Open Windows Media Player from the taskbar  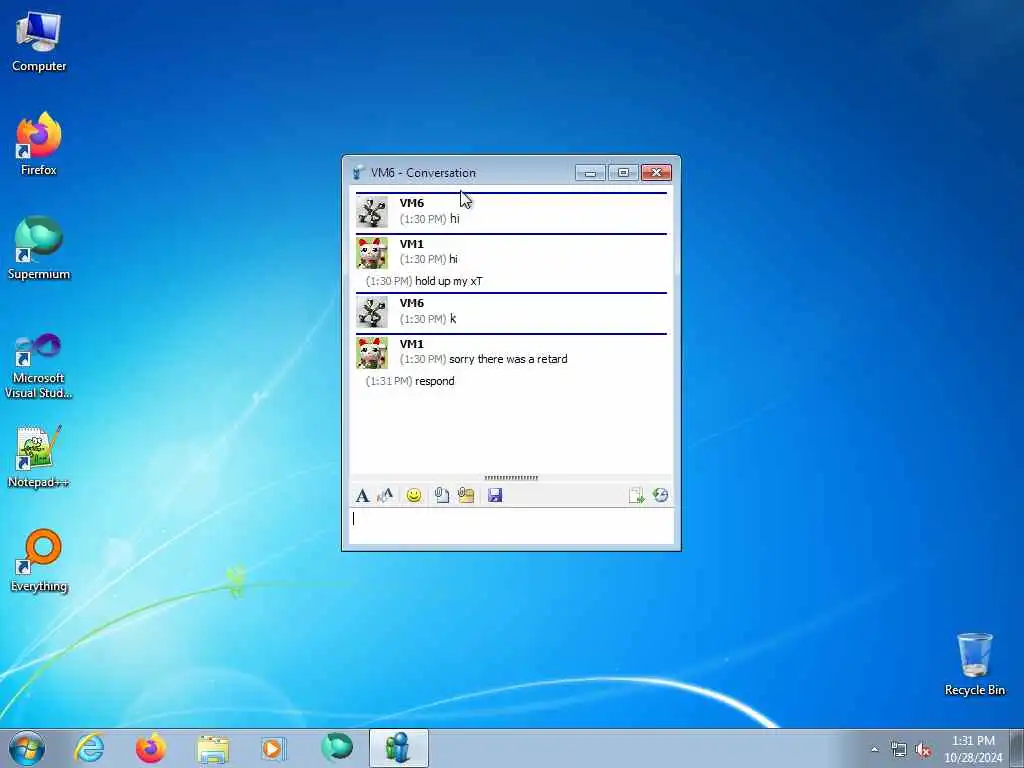(274, 748)
